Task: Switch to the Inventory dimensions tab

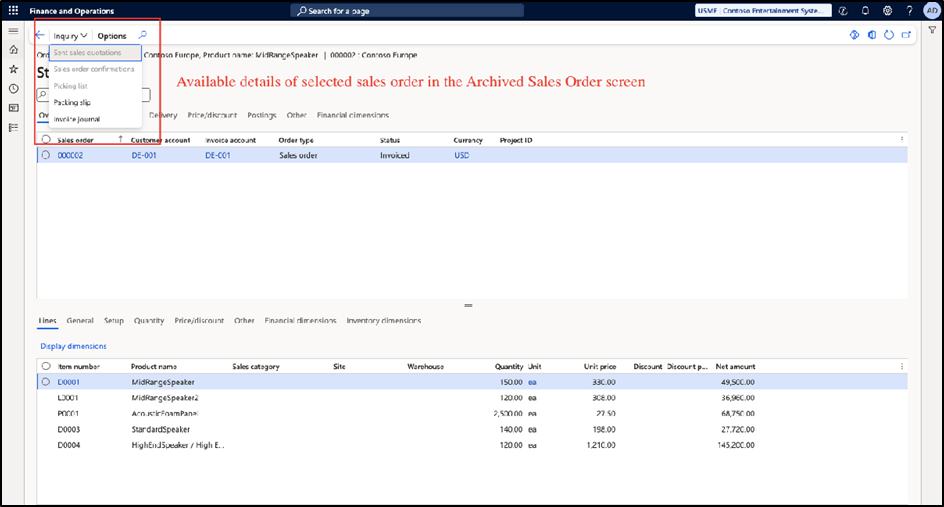Action: pos(383,321)
